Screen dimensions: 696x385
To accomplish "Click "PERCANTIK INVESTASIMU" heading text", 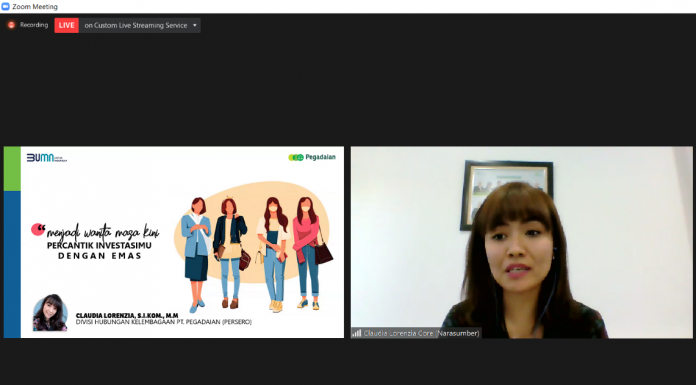I will coord(99,246).
